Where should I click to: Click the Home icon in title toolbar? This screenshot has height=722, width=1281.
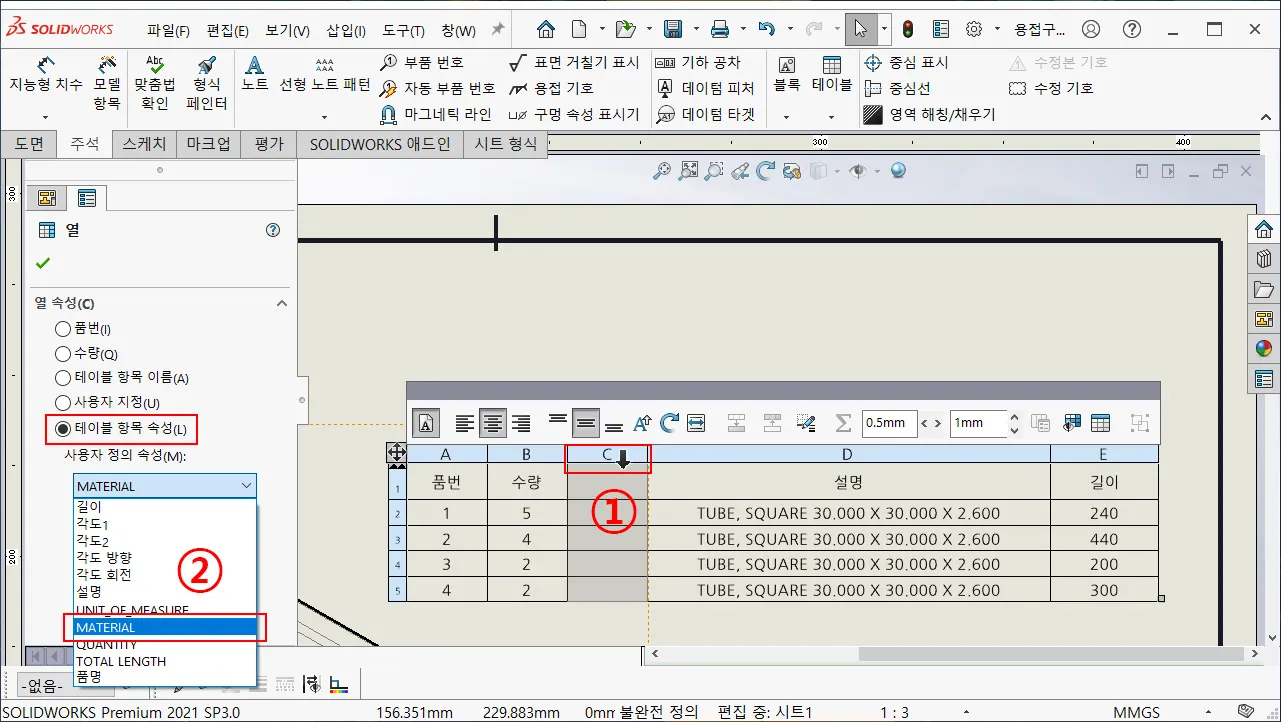tap(545, 29)
